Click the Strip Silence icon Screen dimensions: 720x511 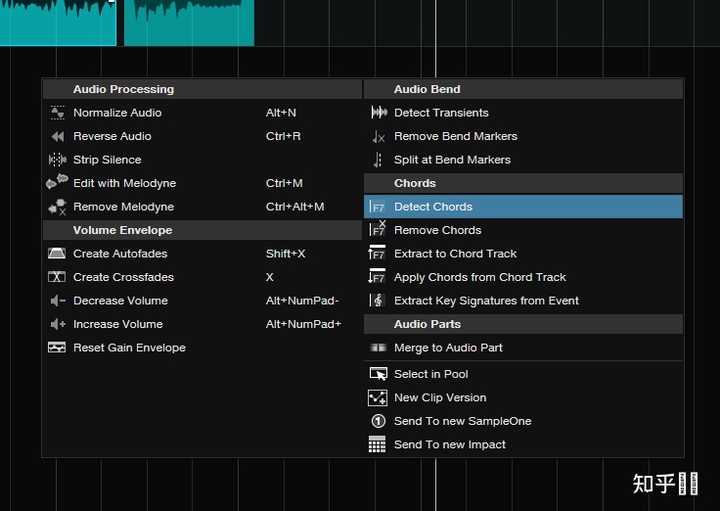(57, 160)
